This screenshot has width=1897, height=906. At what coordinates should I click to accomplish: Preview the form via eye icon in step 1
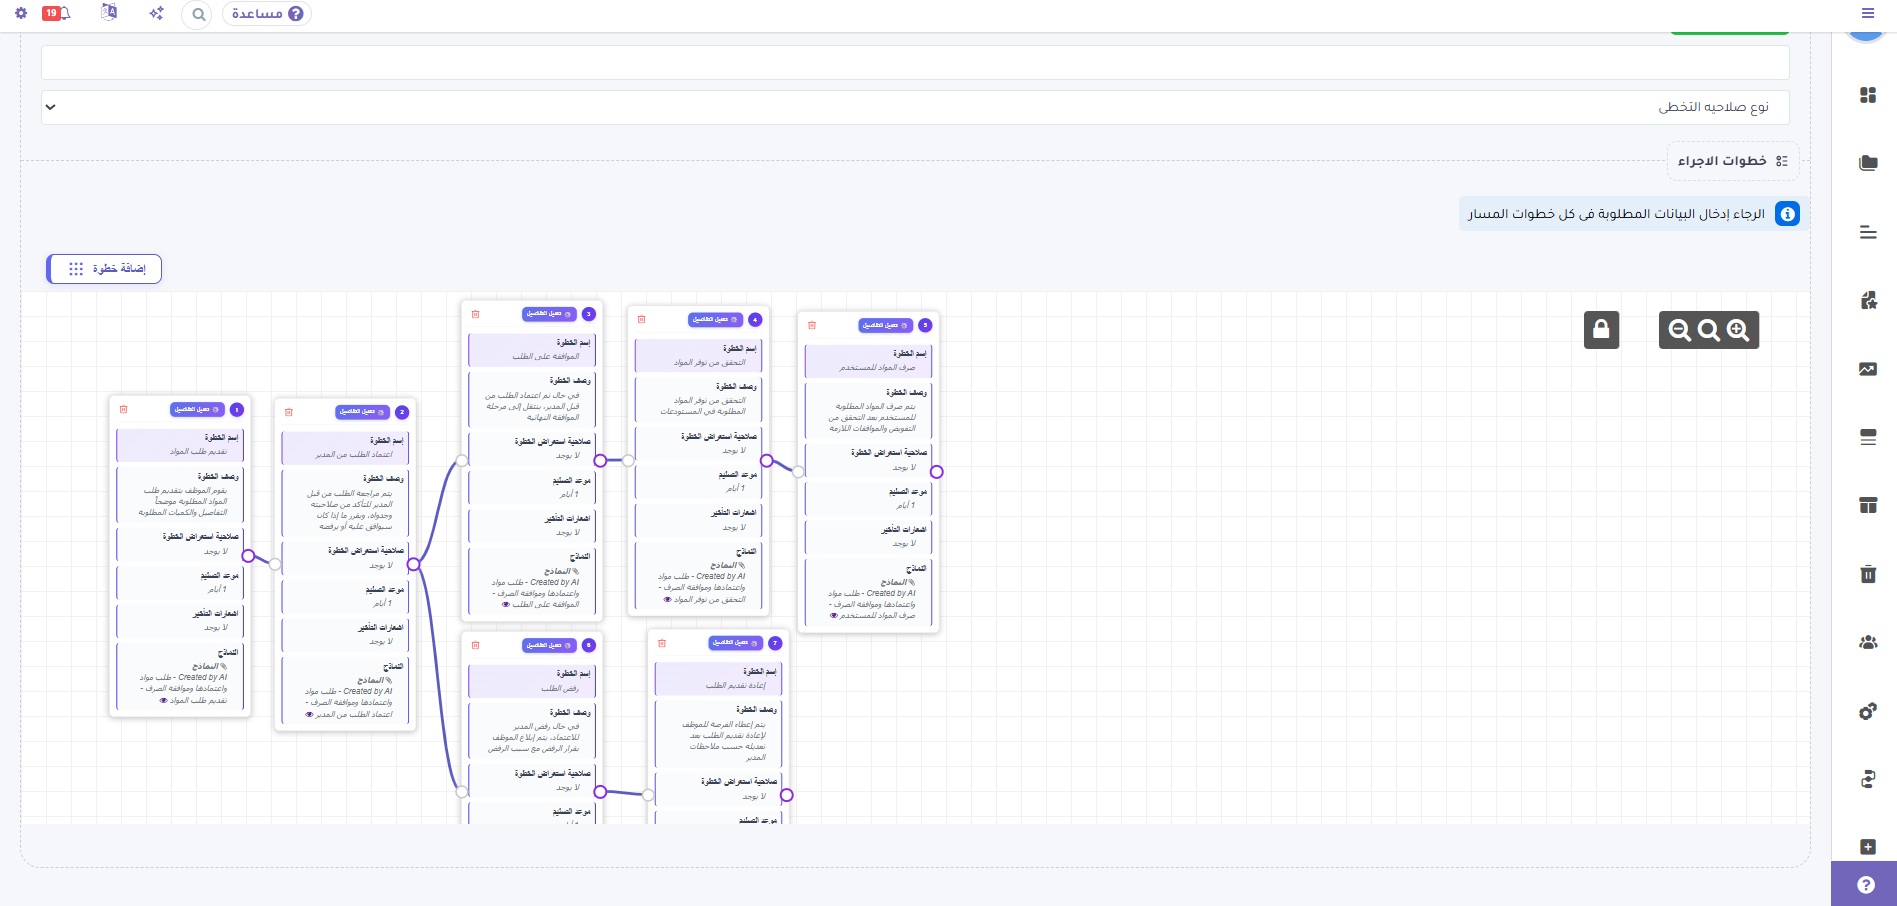[x=163, y=701]
